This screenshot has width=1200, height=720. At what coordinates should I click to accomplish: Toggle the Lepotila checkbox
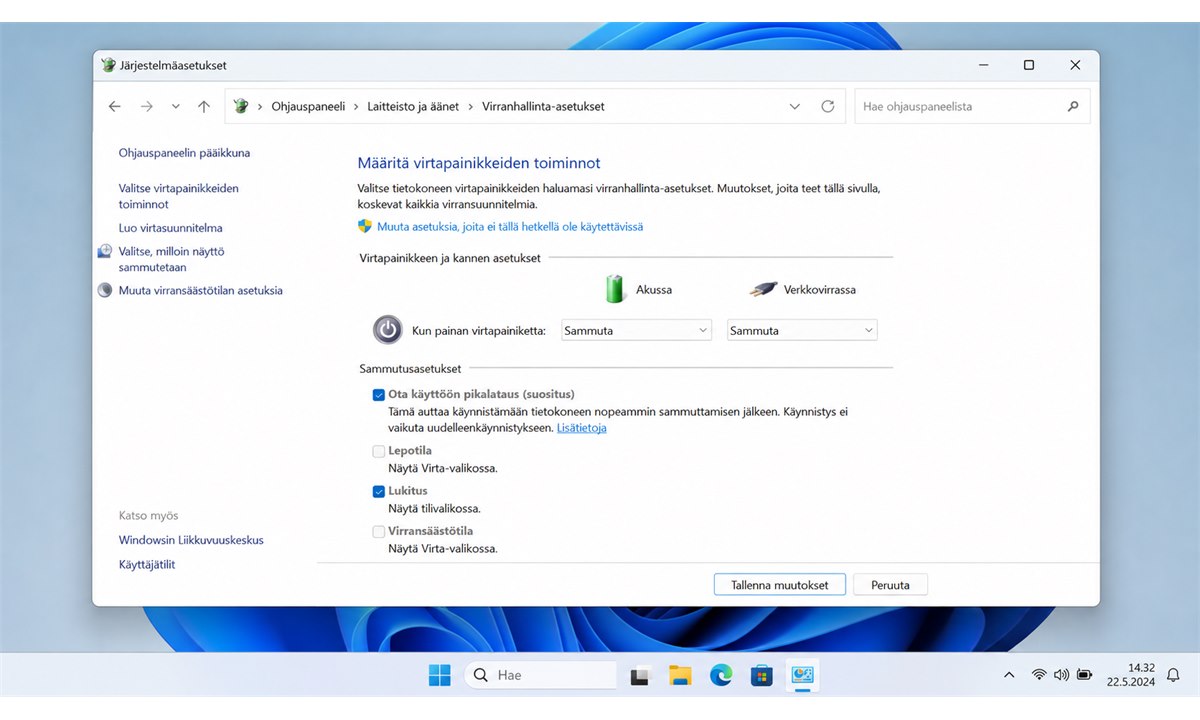pyautogui.click(x=379, y=452)
